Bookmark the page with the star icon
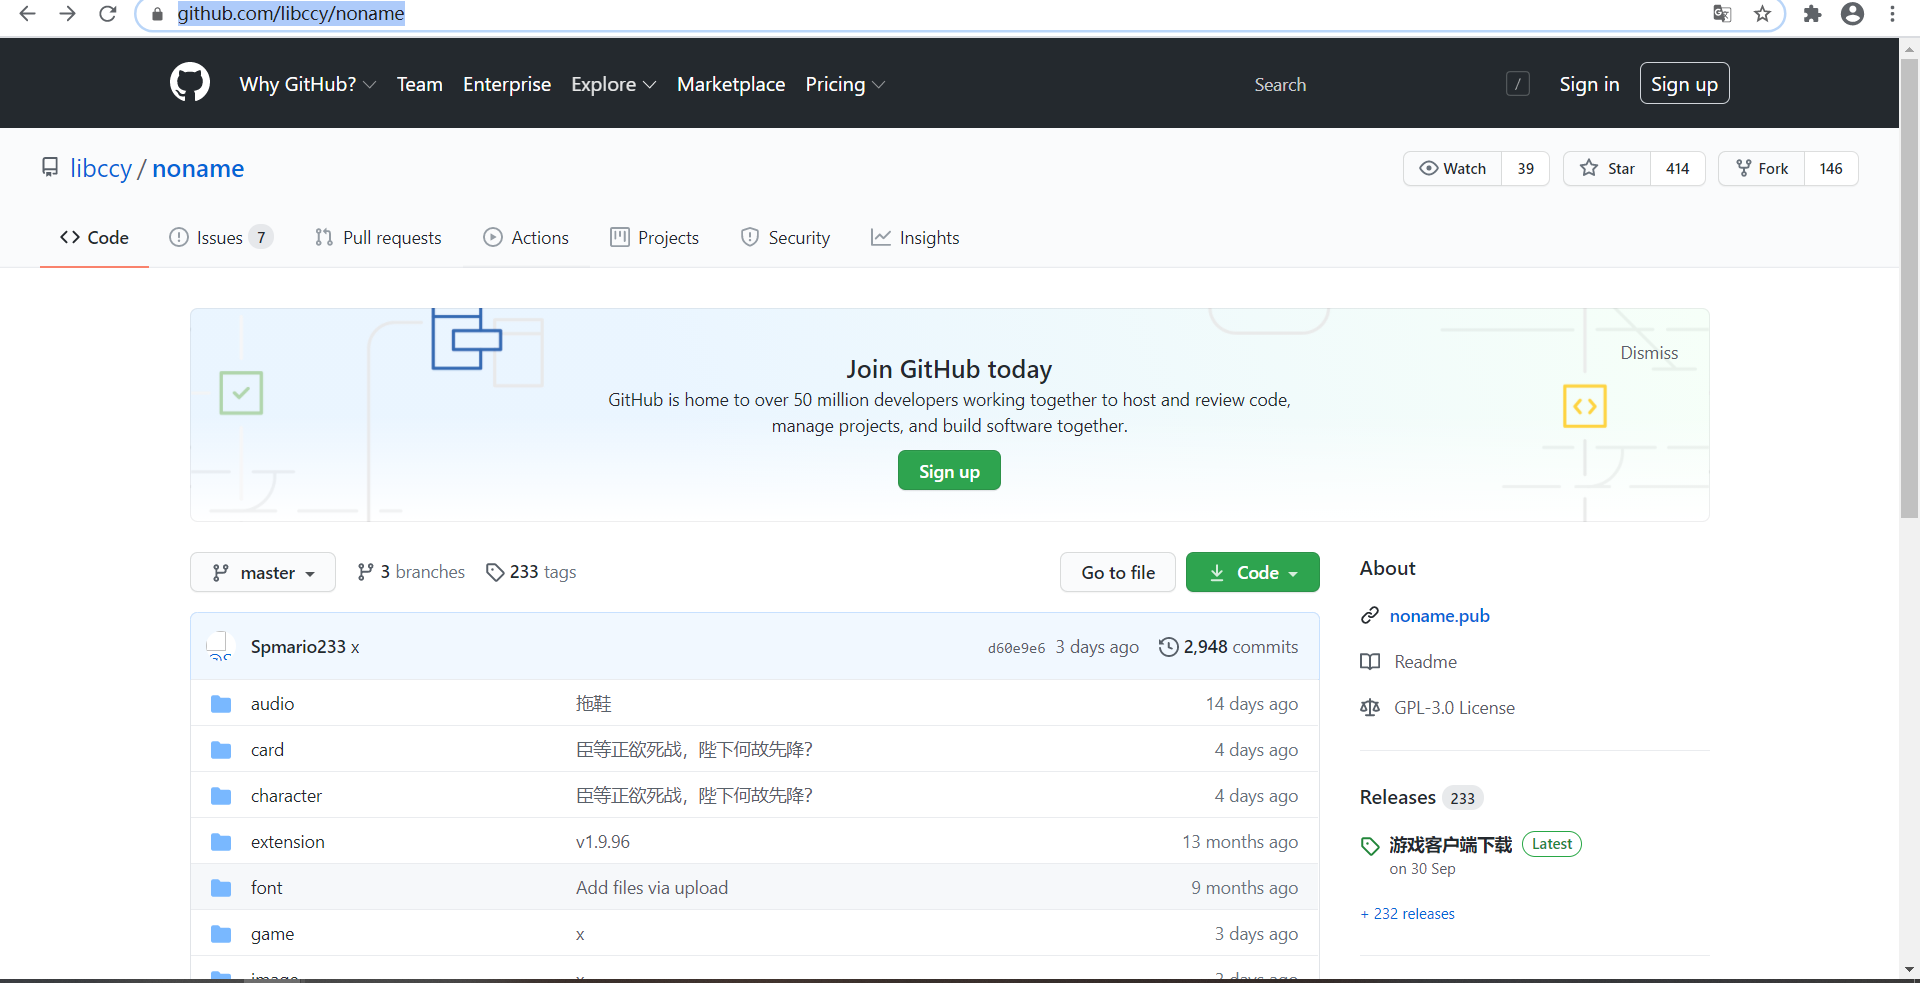 [1763, 14]
